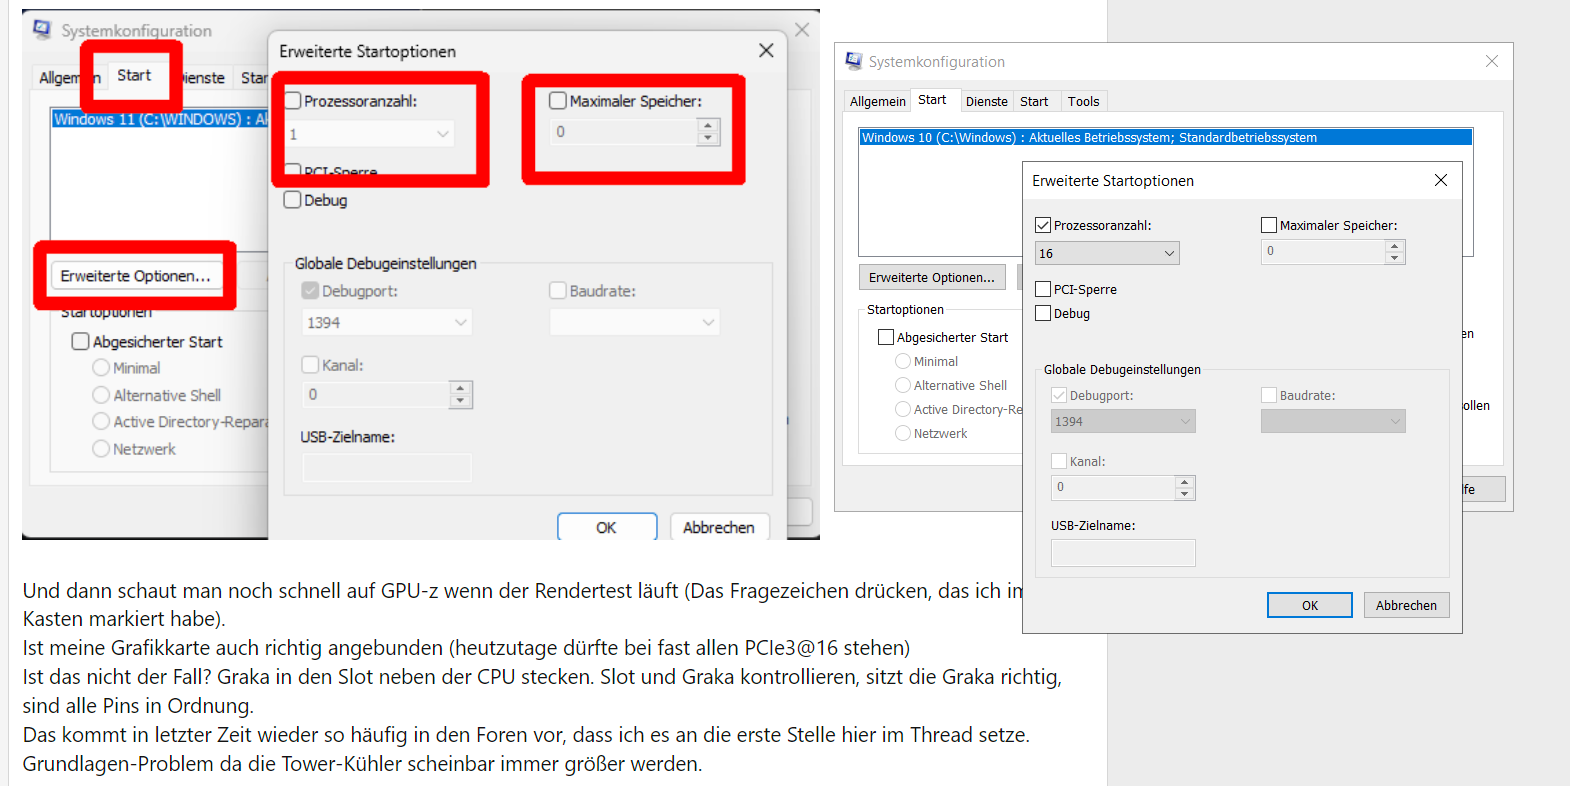The width and height of the screenshot is (1570, 786).
Task: Enable Maximaler Speicher in Windows 10 dialog
Action: (x=1269, y=225)
